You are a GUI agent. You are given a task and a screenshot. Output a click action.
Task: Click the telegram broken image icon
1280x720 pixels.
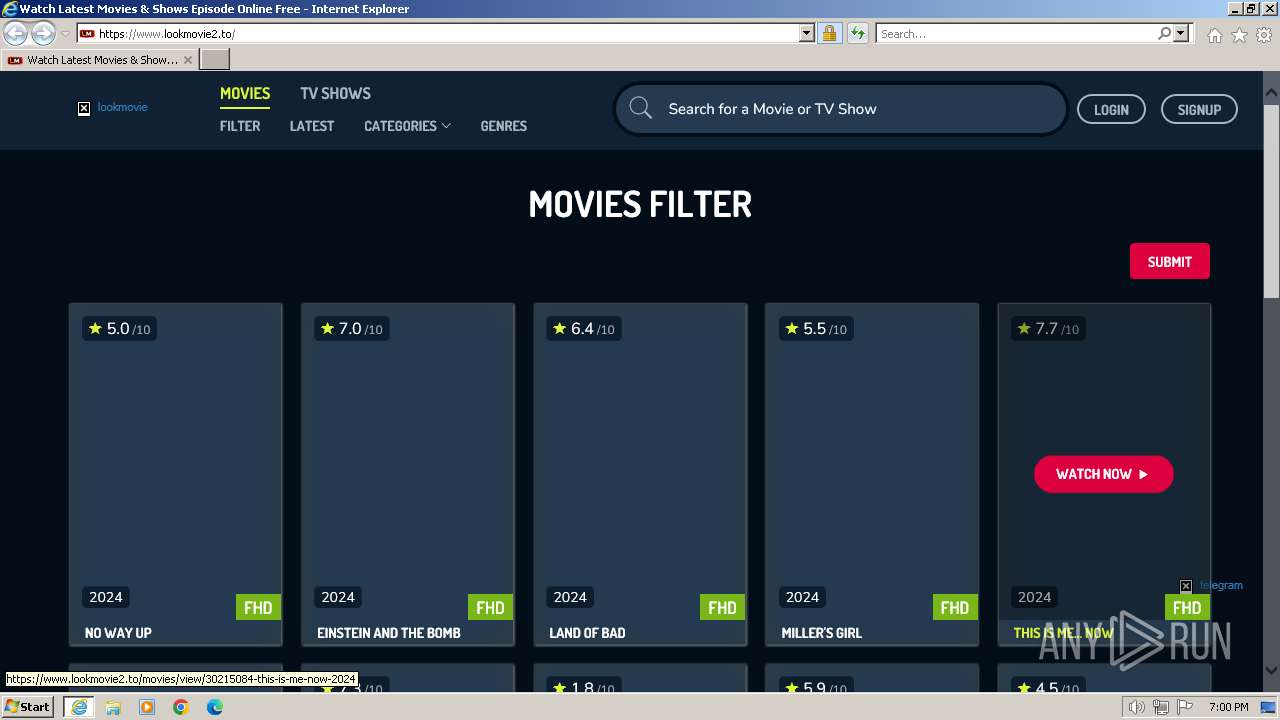(1186, 586)
